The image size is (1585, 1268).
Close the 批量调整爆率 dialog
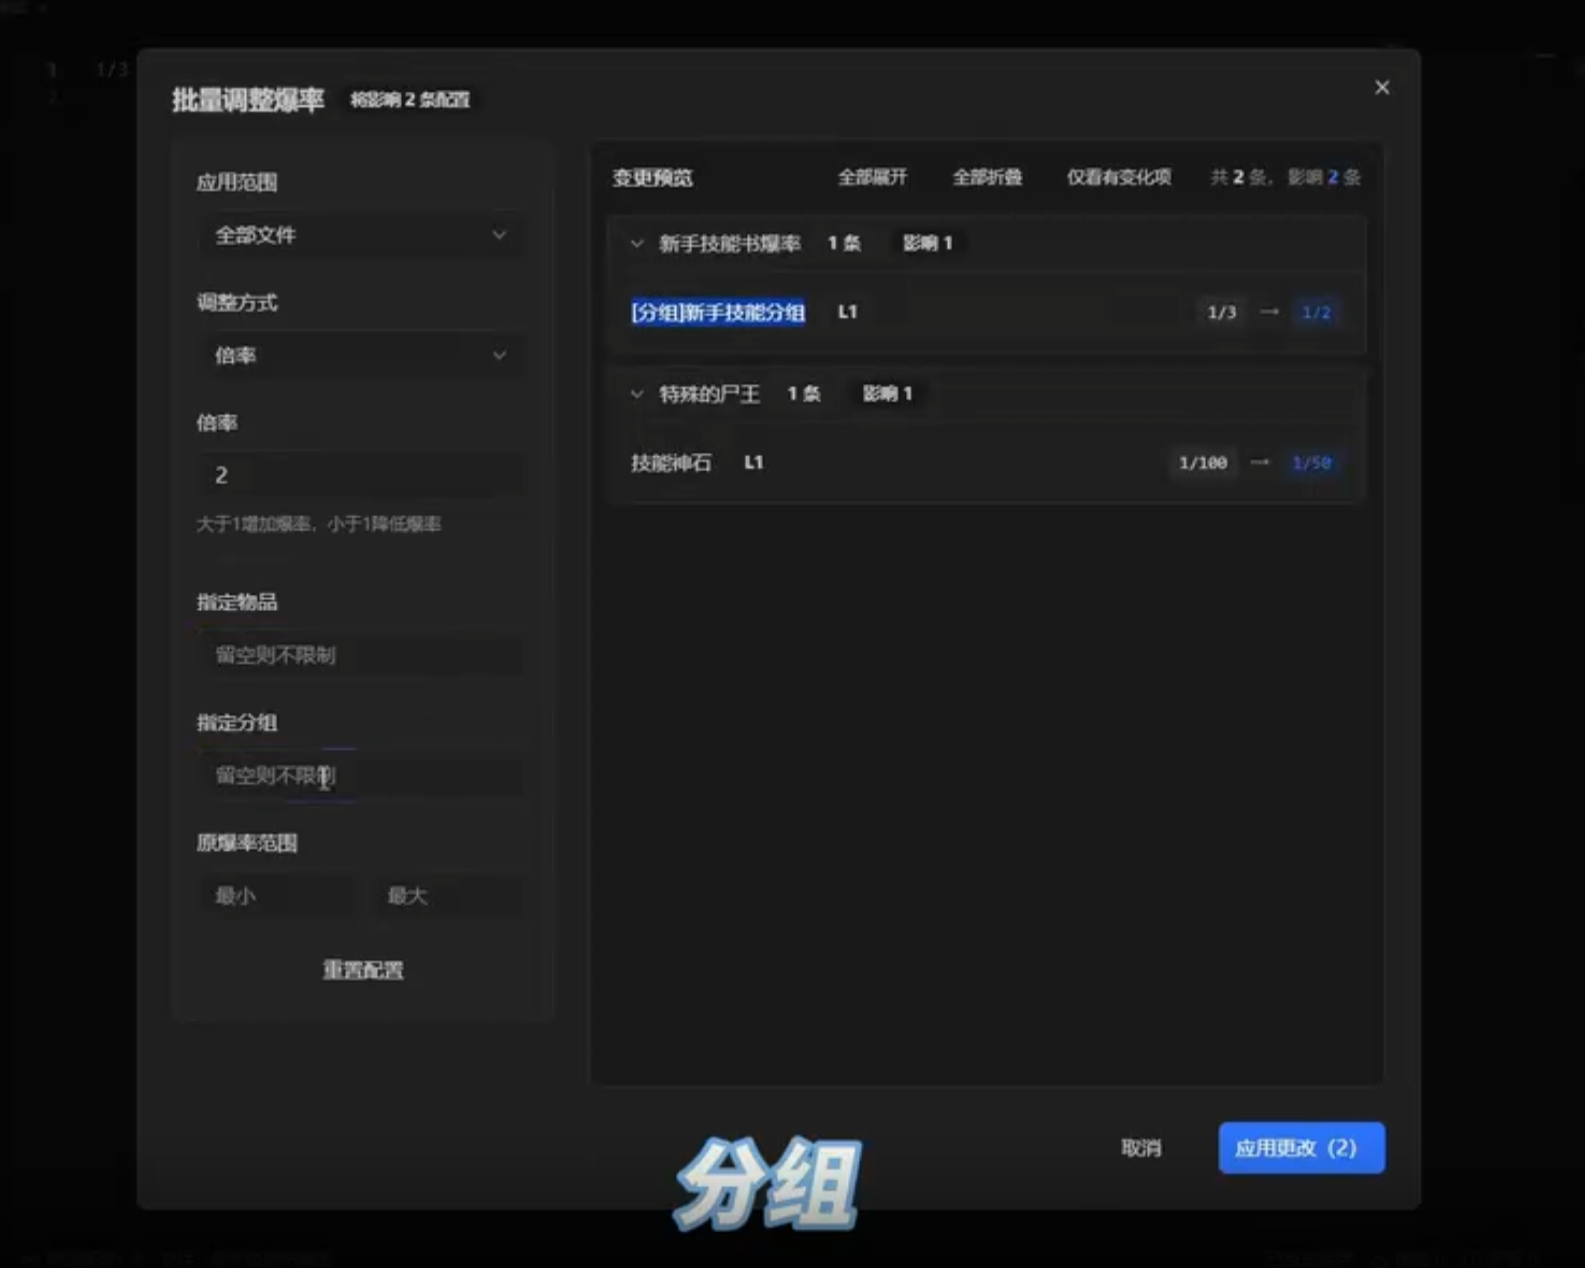[x=1382, y=87]
